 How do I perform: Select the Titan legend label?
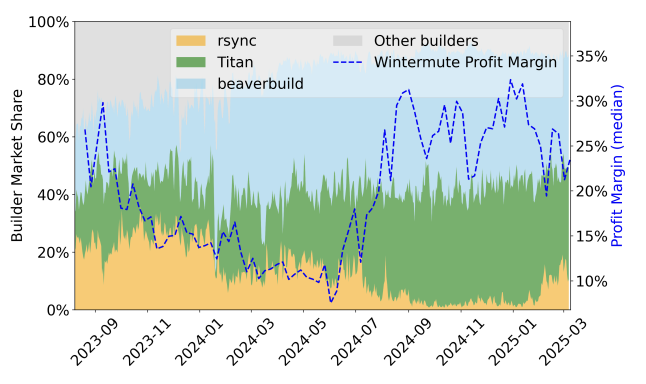pos(235,62)
